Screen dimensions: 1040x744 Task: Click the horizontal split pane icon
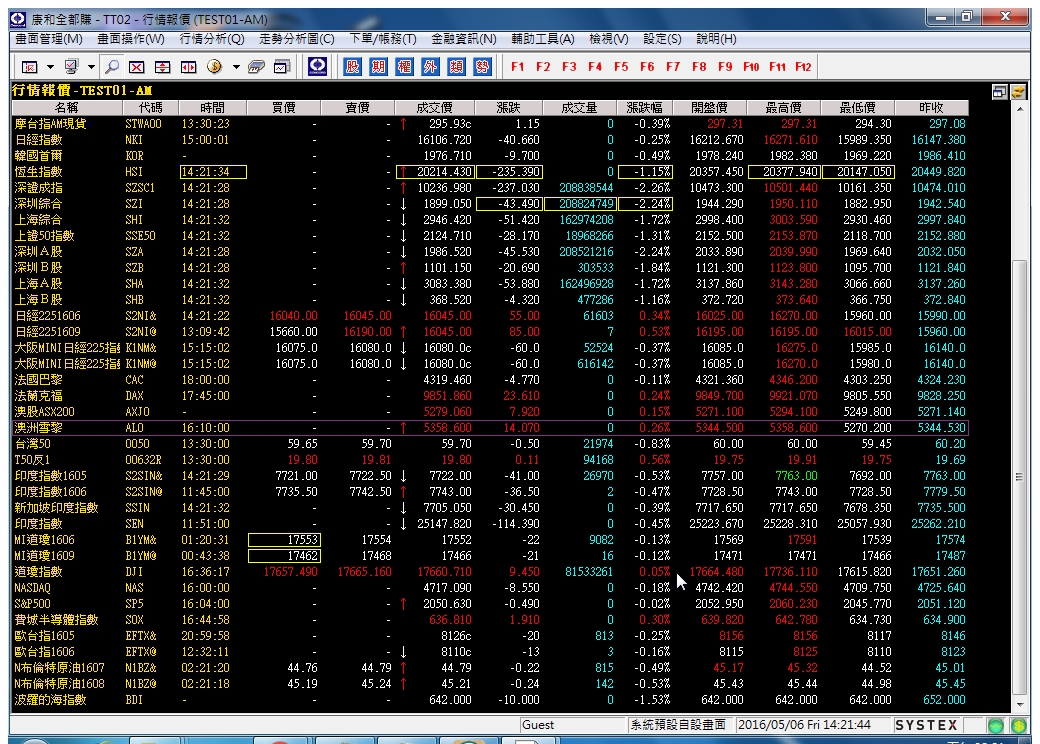tap(188, 67)
